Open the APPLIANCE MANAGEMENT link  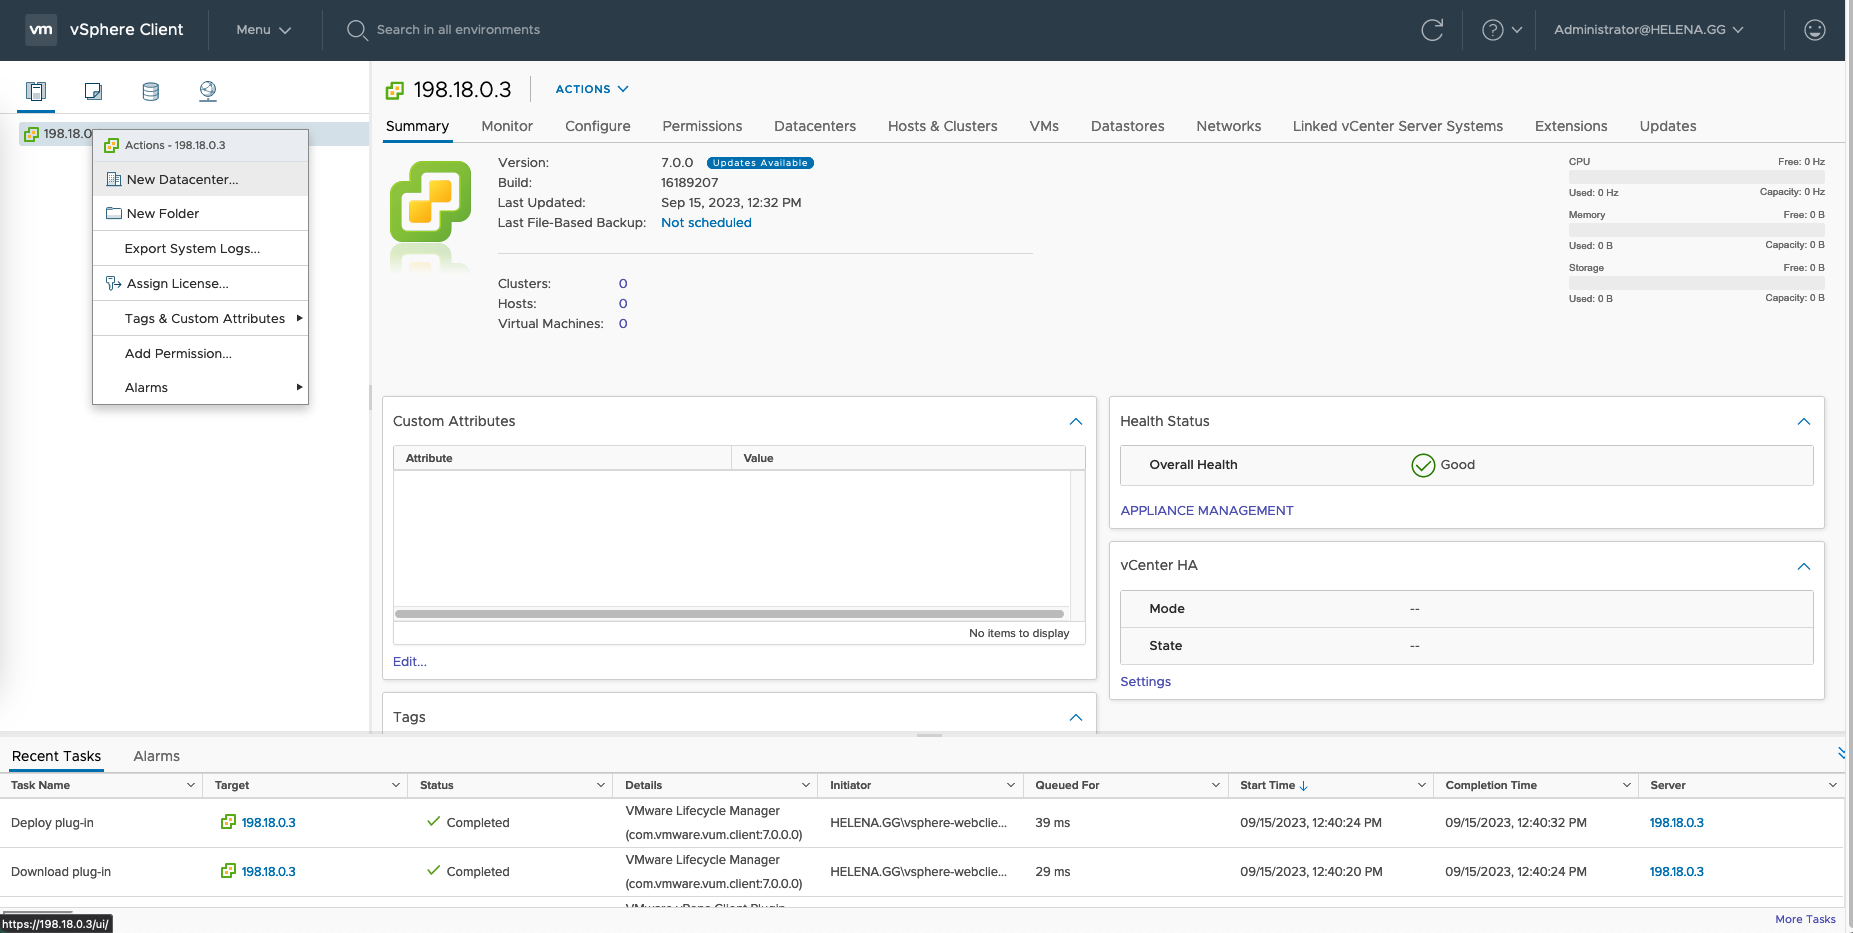tap(1206, 511)
